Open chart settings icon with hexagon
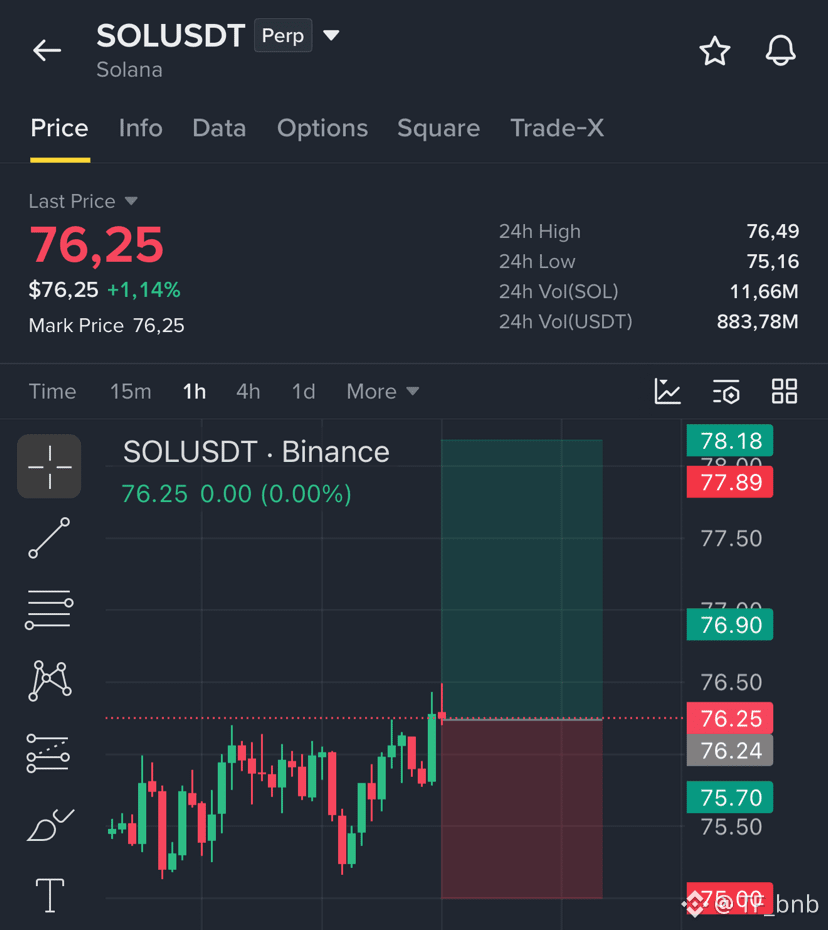 pyautogui.click(x=726, y=391)
